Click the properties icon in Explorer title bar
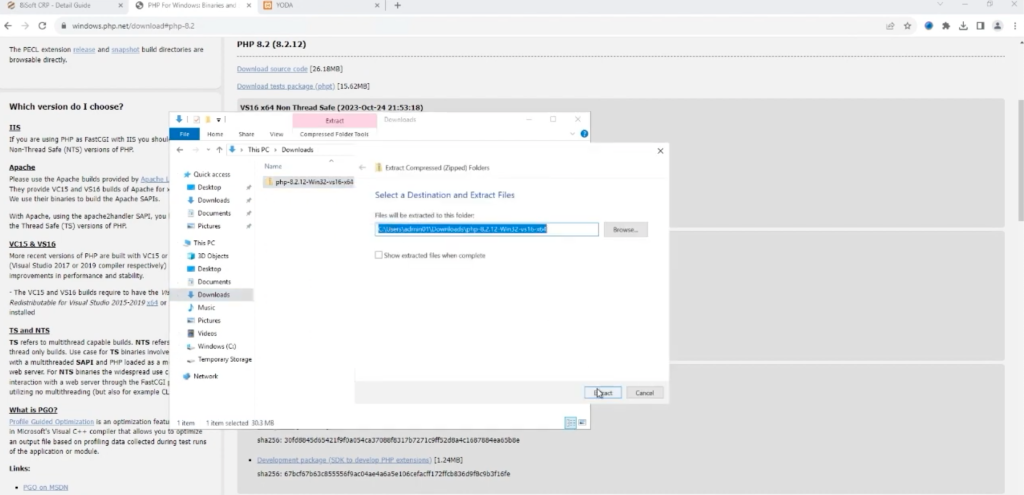 click(197, 120)
